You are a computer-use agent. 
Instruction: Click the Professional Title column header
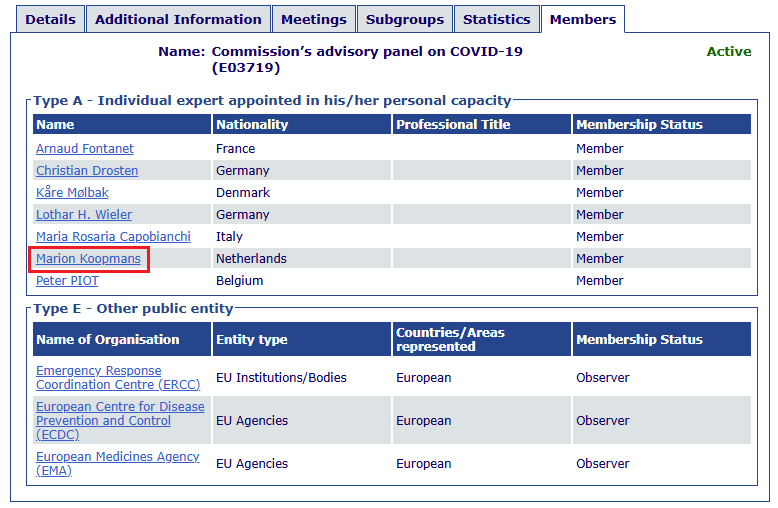pyautogui.click(x=453, y=125)
